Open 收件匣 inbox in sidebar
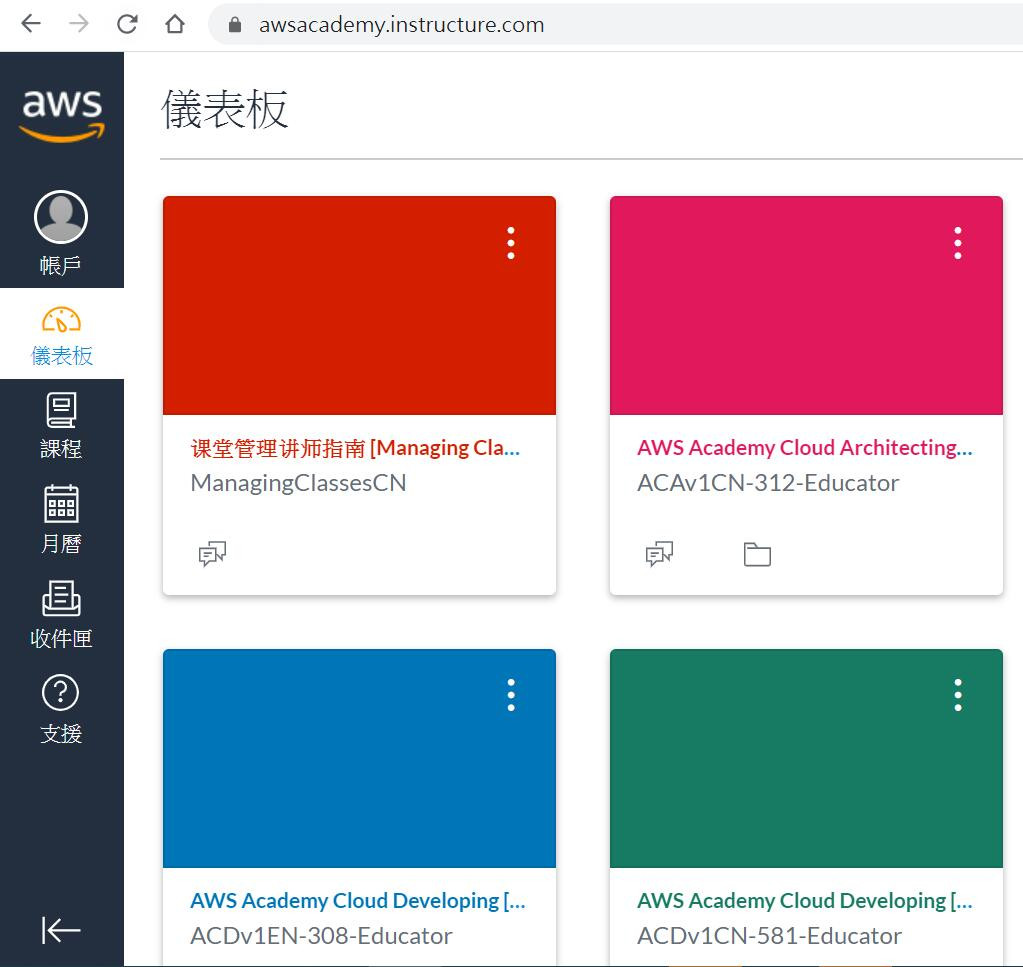 [x=61, y=614]
